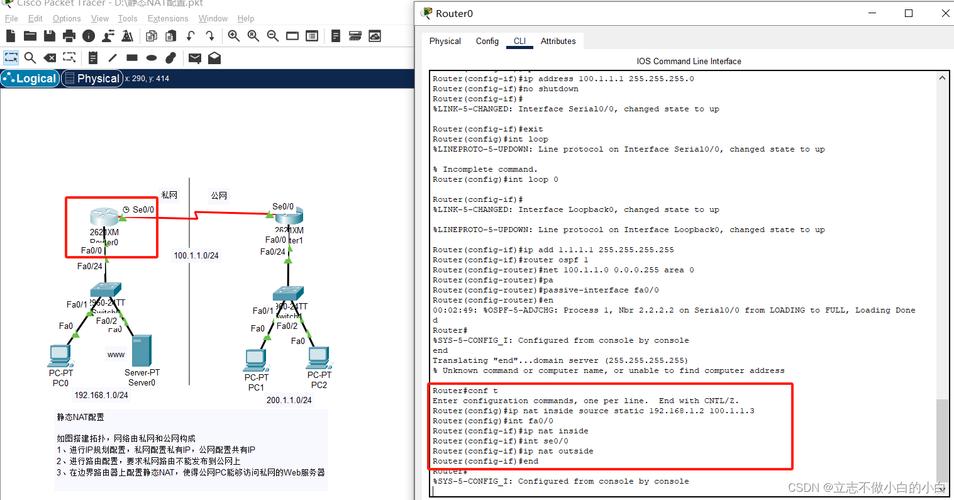Select the Router0 device in the topology
The height and width of the screenshot is (500, 954).
103,217
